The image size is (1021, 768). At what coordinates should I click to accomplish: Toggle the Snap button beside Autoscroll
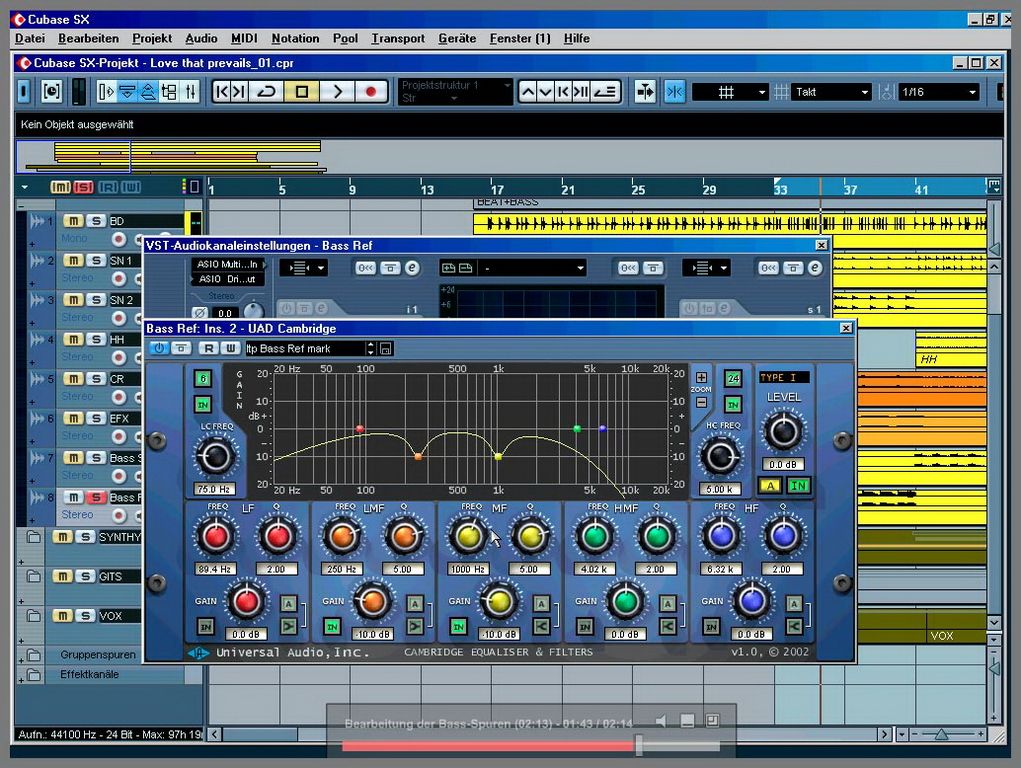tap(675, 92)
